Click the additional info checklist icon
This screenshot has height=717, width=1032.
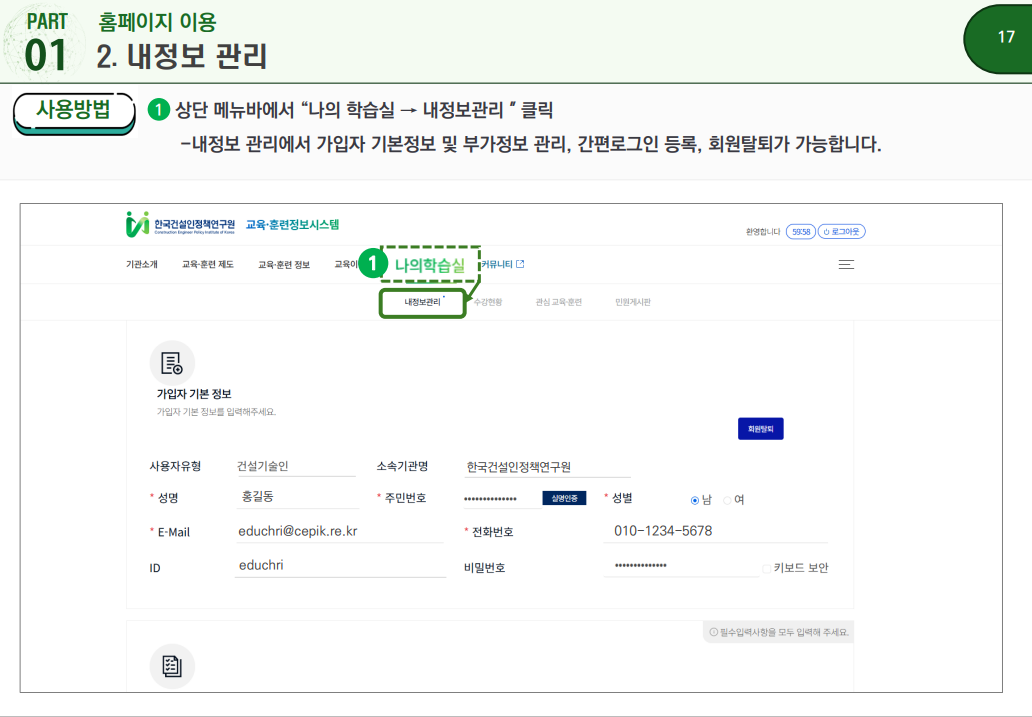pos(172,666)
